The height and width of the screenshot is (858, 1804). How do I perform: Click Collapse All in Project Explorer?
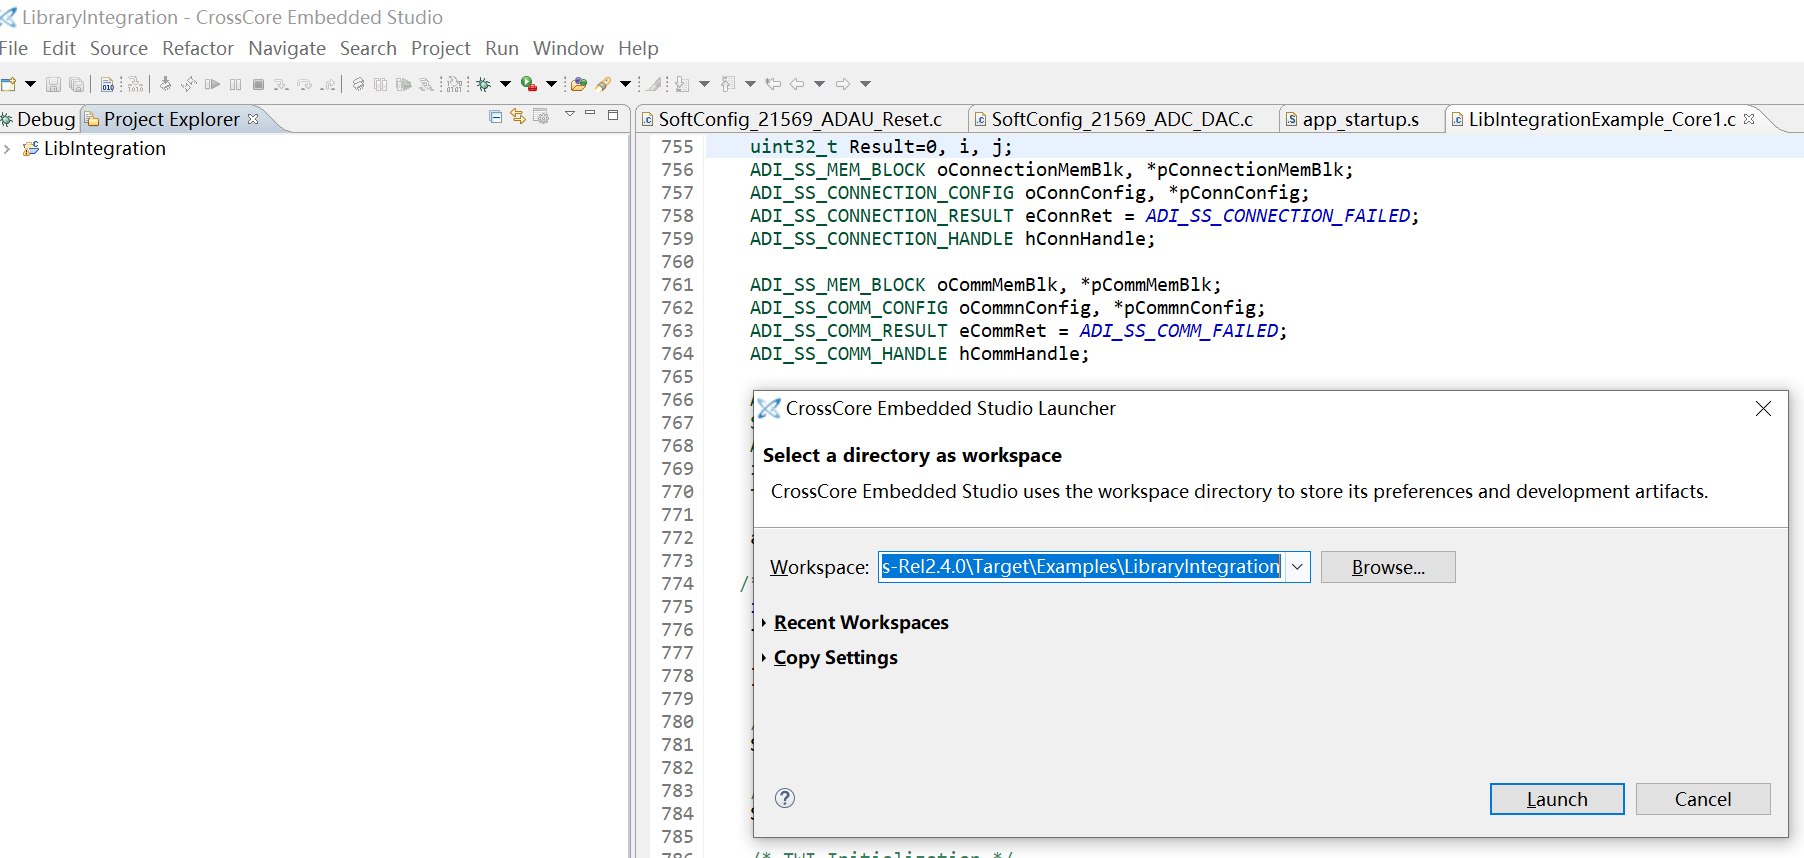[495, 116]
